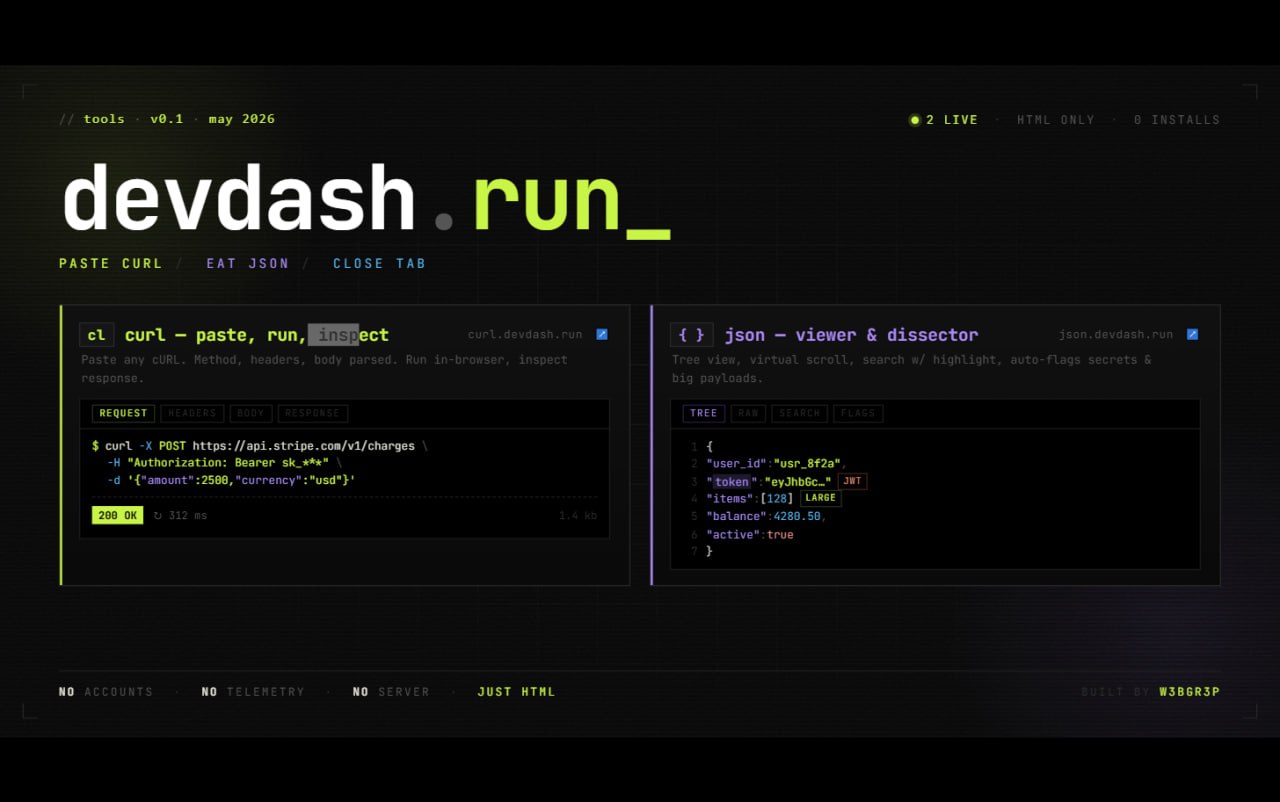Click the "PASTE CURL" tagline text
Image resolution: width=1280 pixels, height=802 pixels.
pyautogui.click(x=111, y=264)
